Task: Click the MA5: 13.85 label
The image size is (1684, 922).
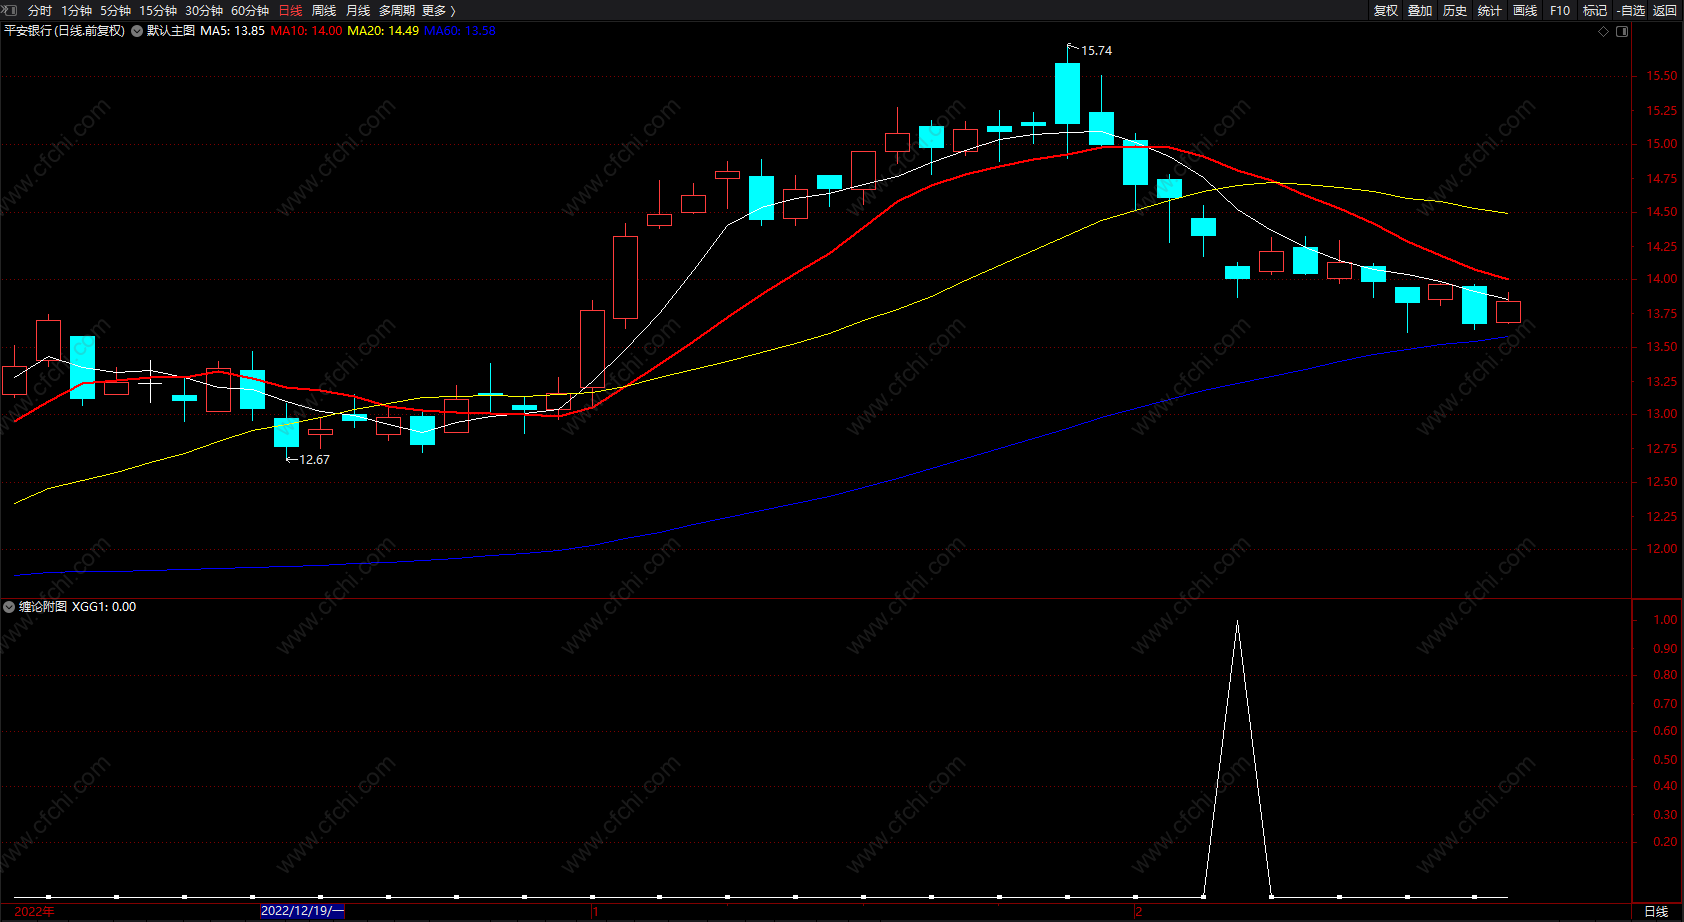Action: click(233, 31)
